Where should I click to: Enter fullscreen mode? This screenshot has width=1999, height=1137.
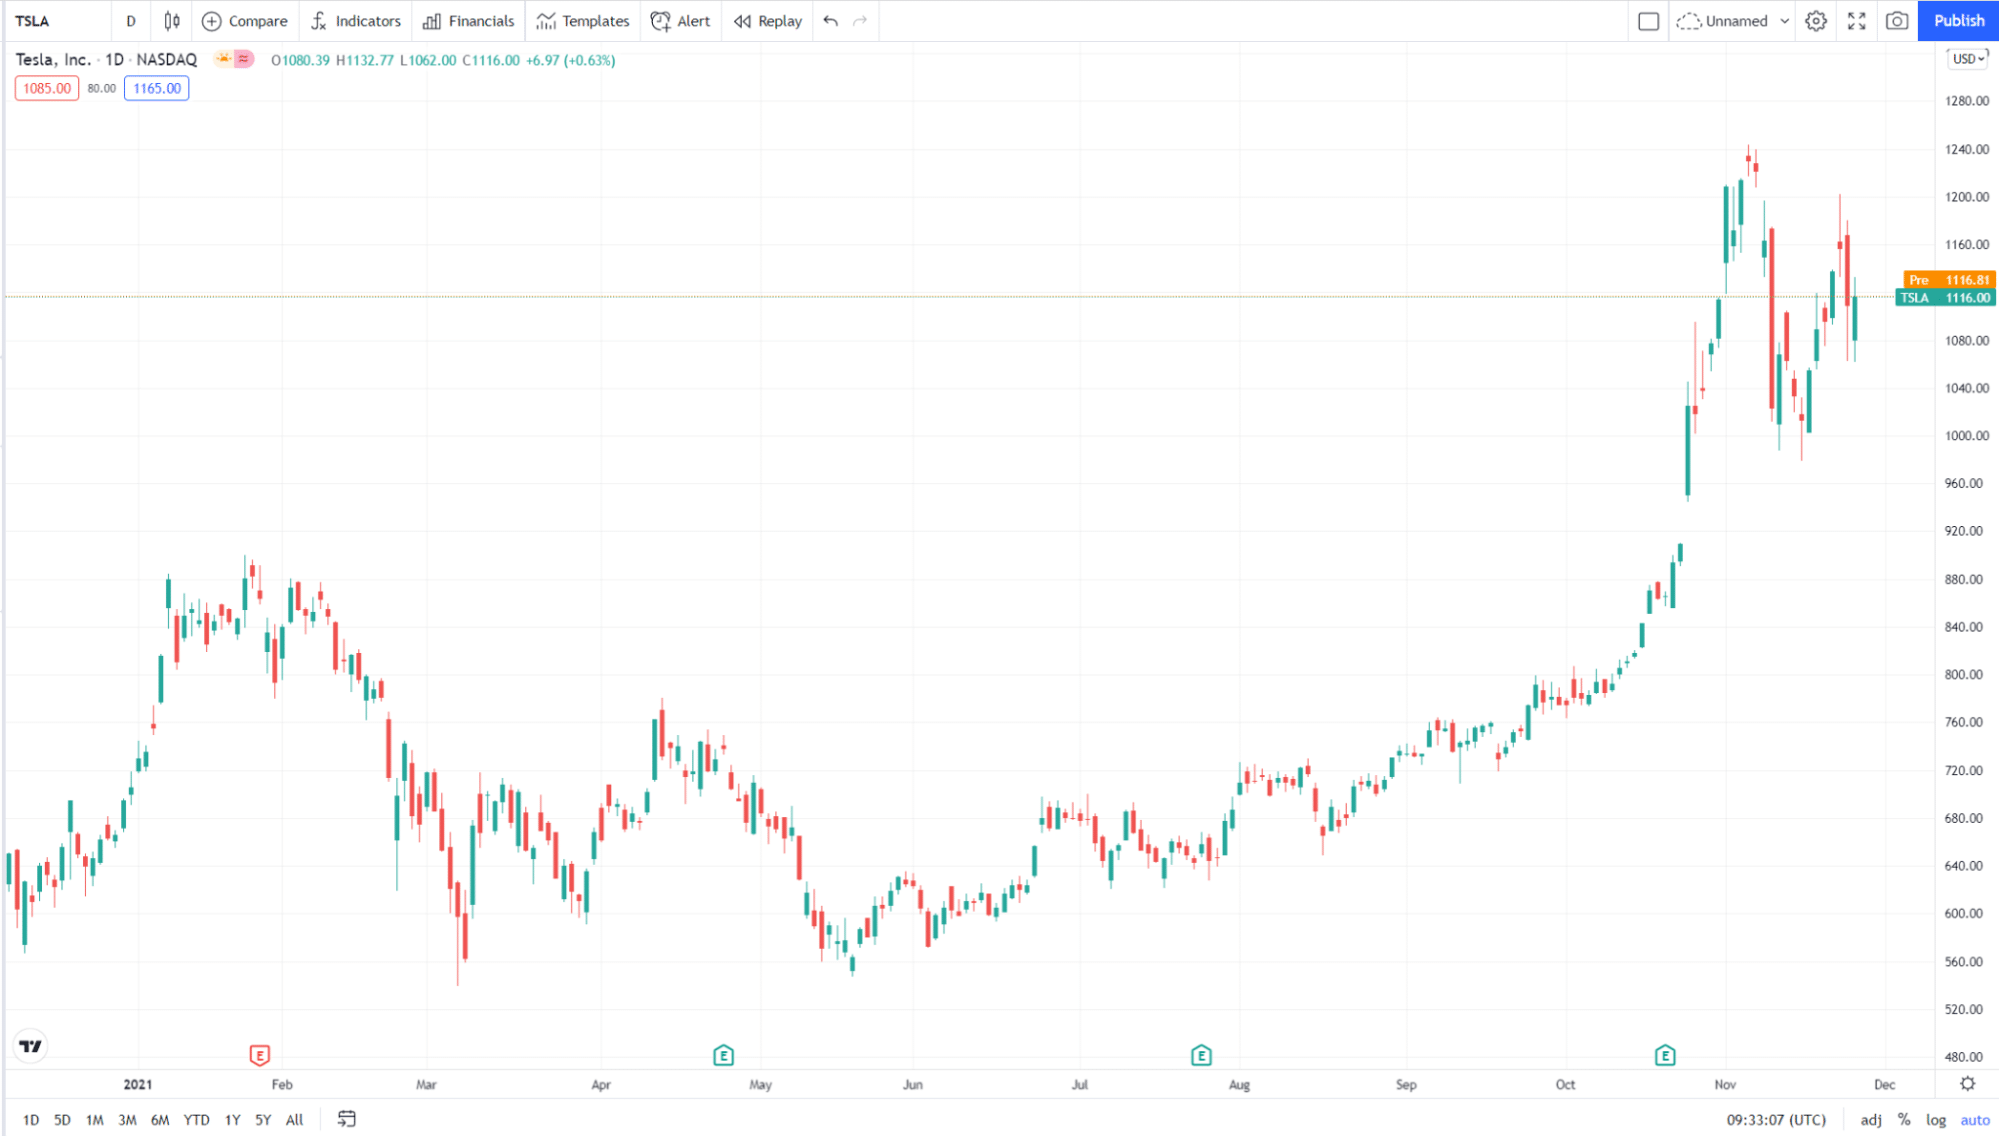1857,21
